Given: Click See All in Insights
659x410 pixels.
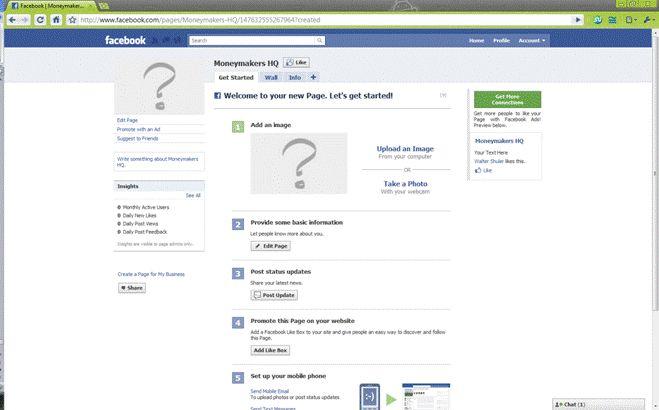Looking at the screenshot, I should point(192,195).
